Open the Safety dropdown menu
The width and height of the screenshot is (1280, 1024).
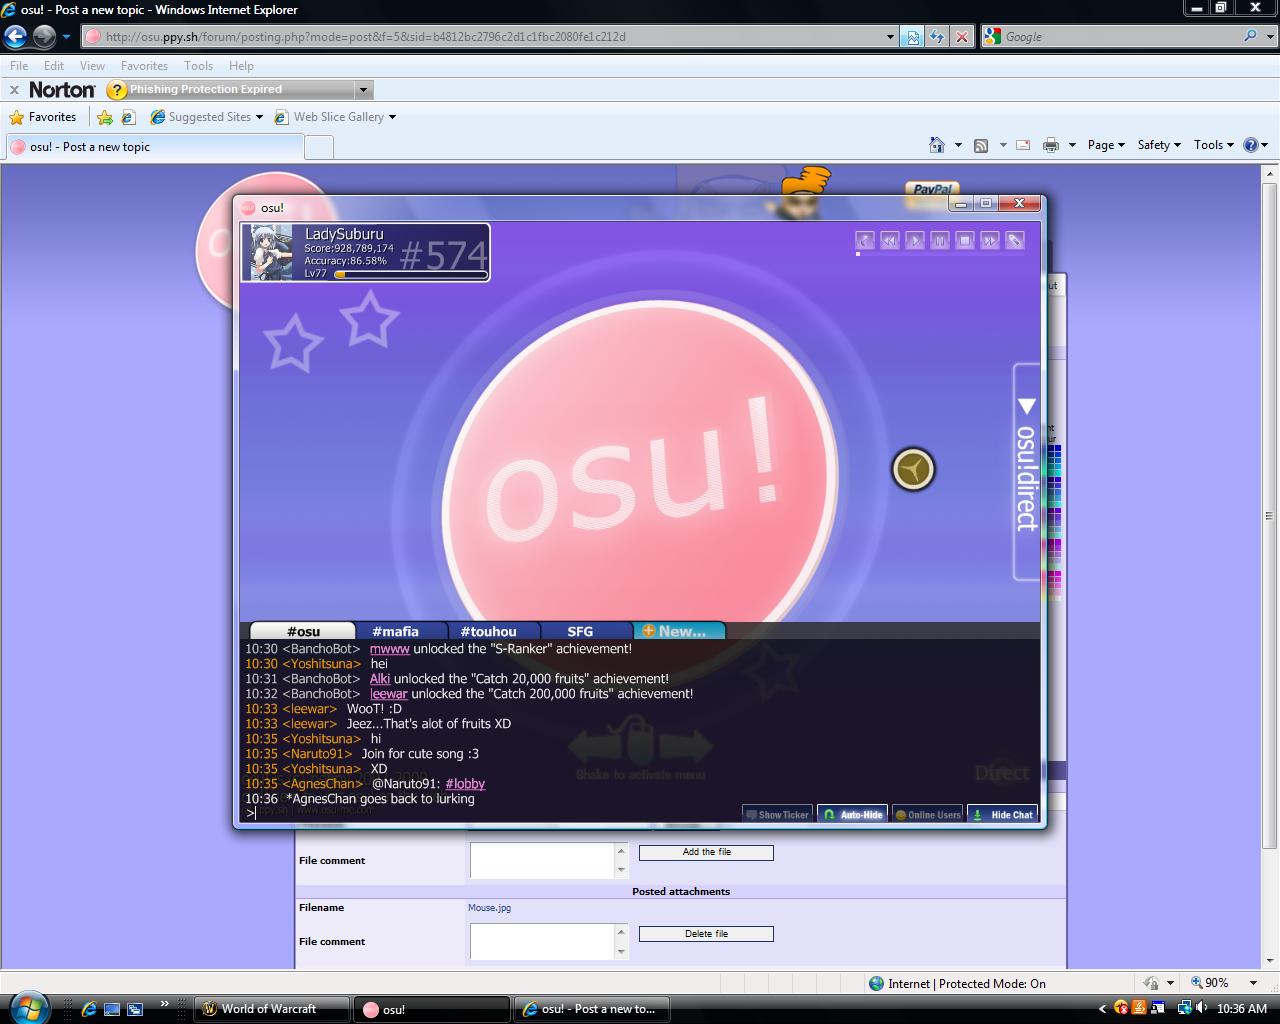pyautogui.click(x=1159, y=145)
